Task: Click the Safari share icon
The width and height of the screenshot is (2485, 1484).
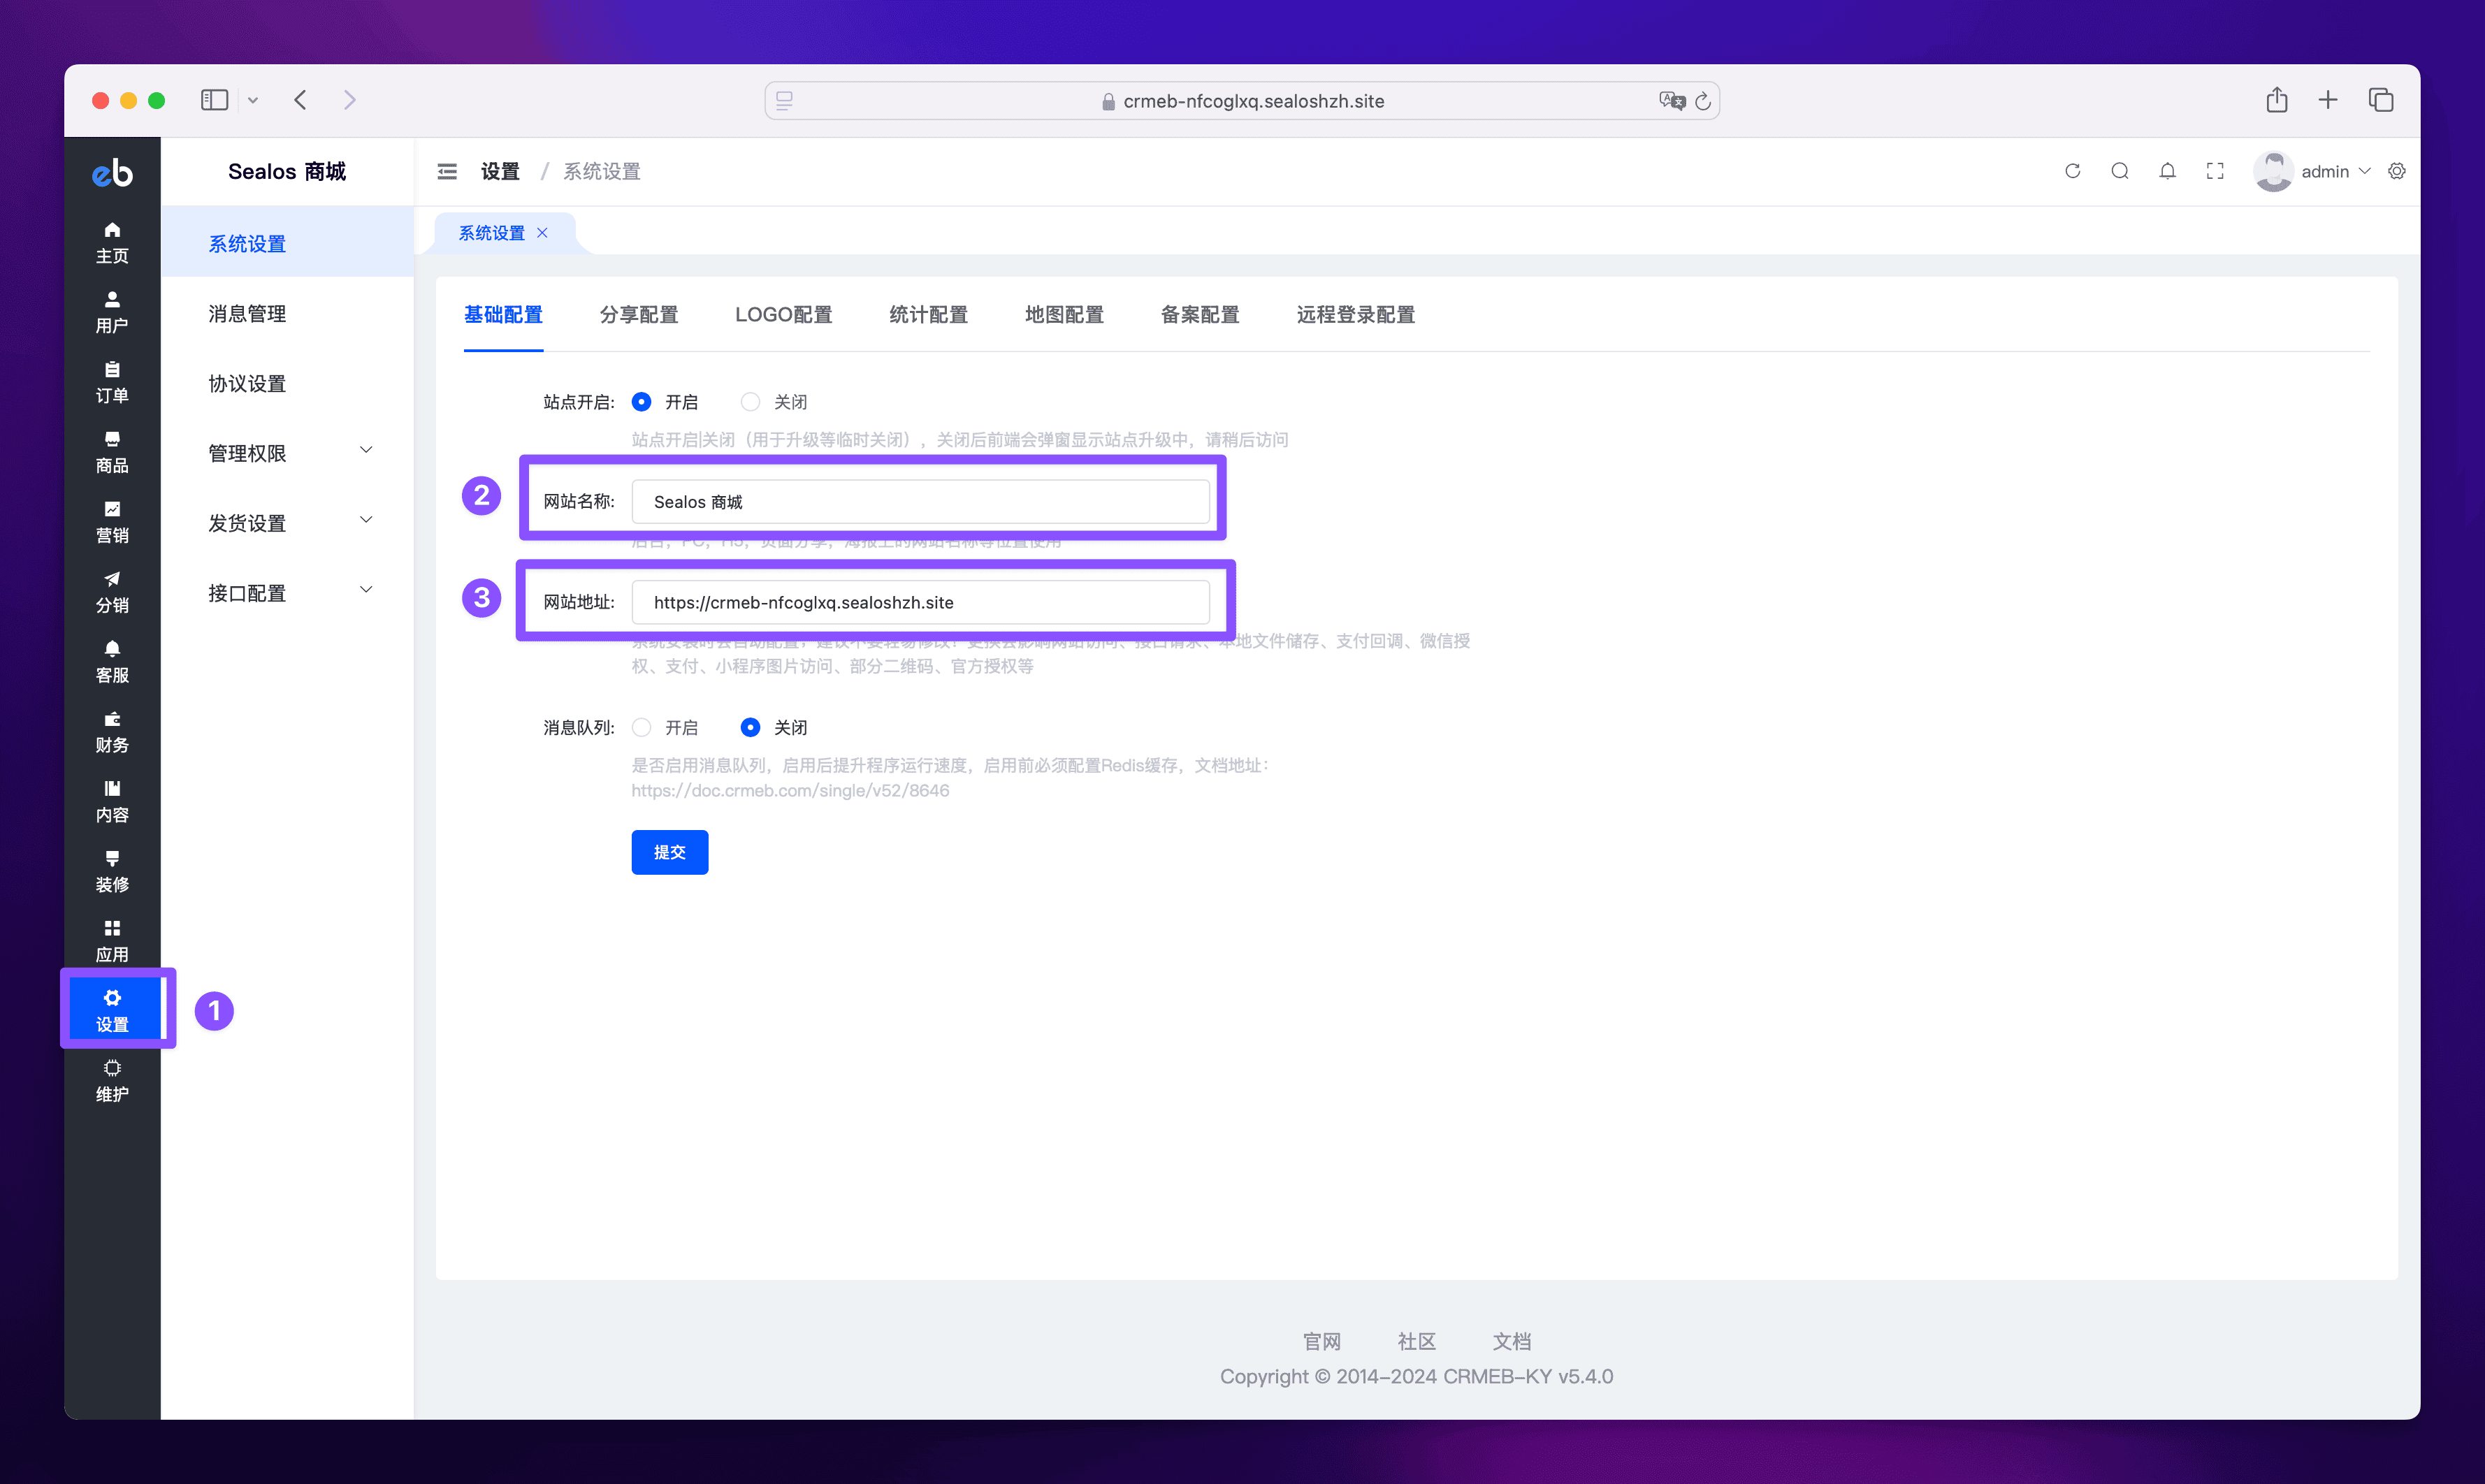Action: click(x=2277, y=100)
